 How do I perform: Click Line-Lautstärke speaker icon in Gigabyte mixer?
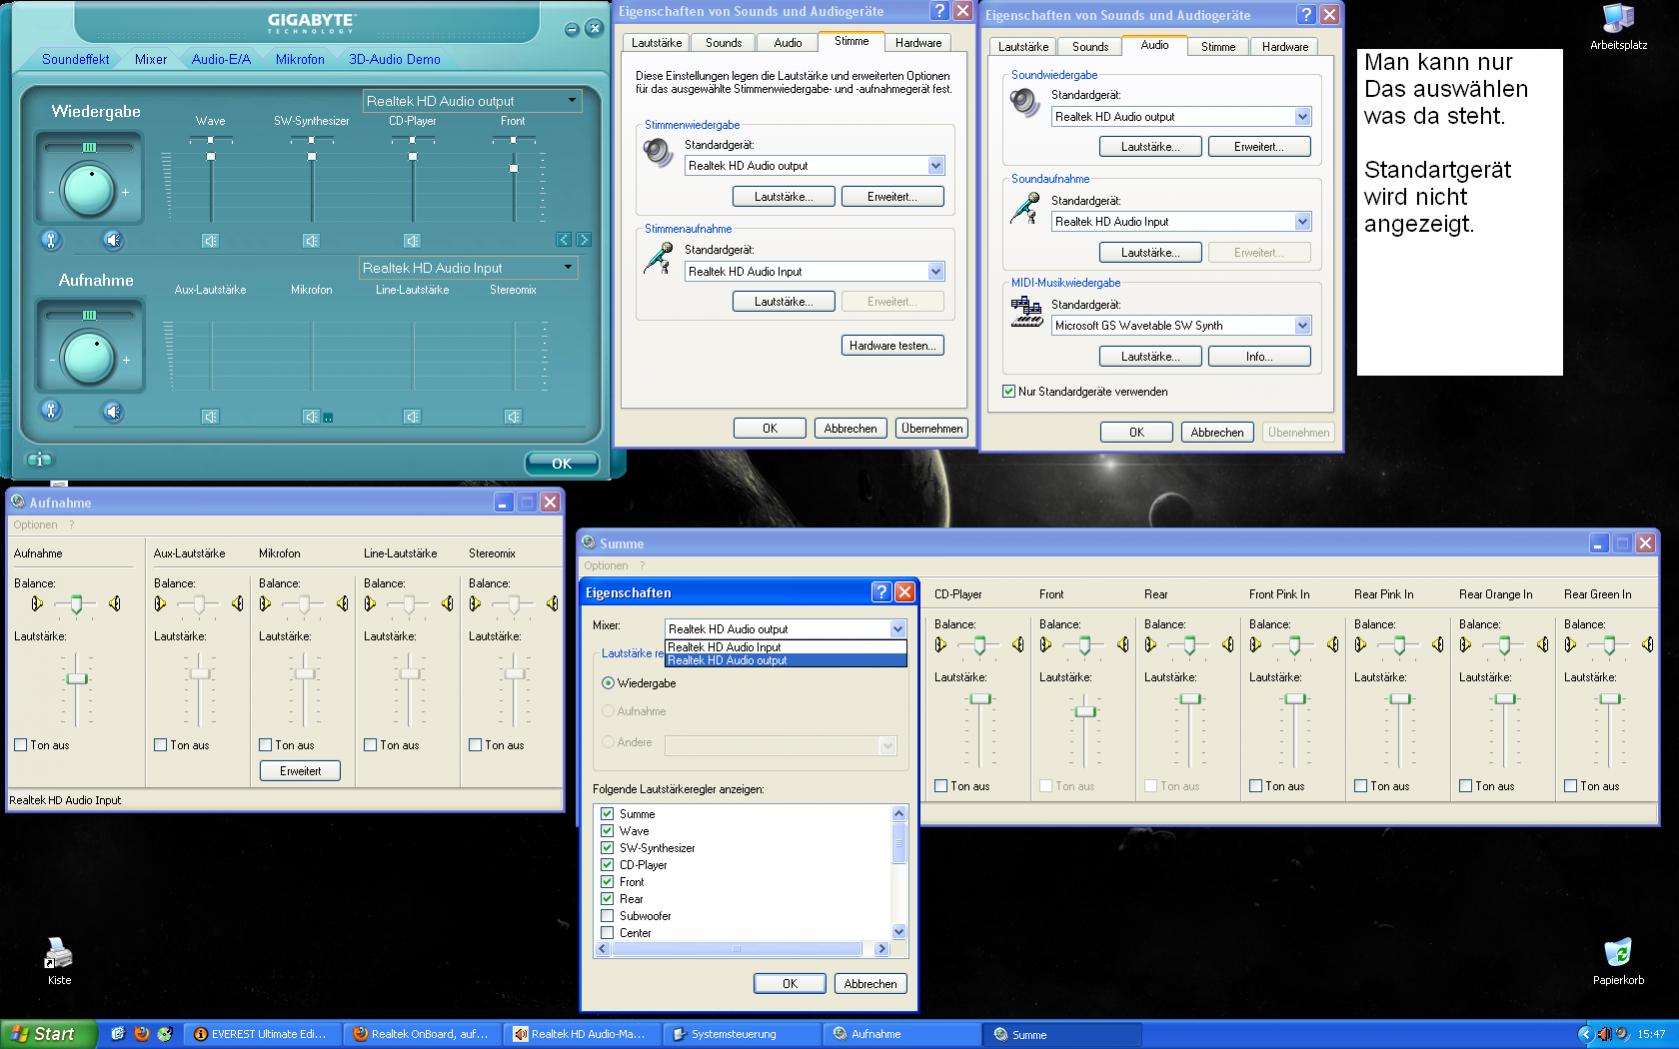click(412, 417)
